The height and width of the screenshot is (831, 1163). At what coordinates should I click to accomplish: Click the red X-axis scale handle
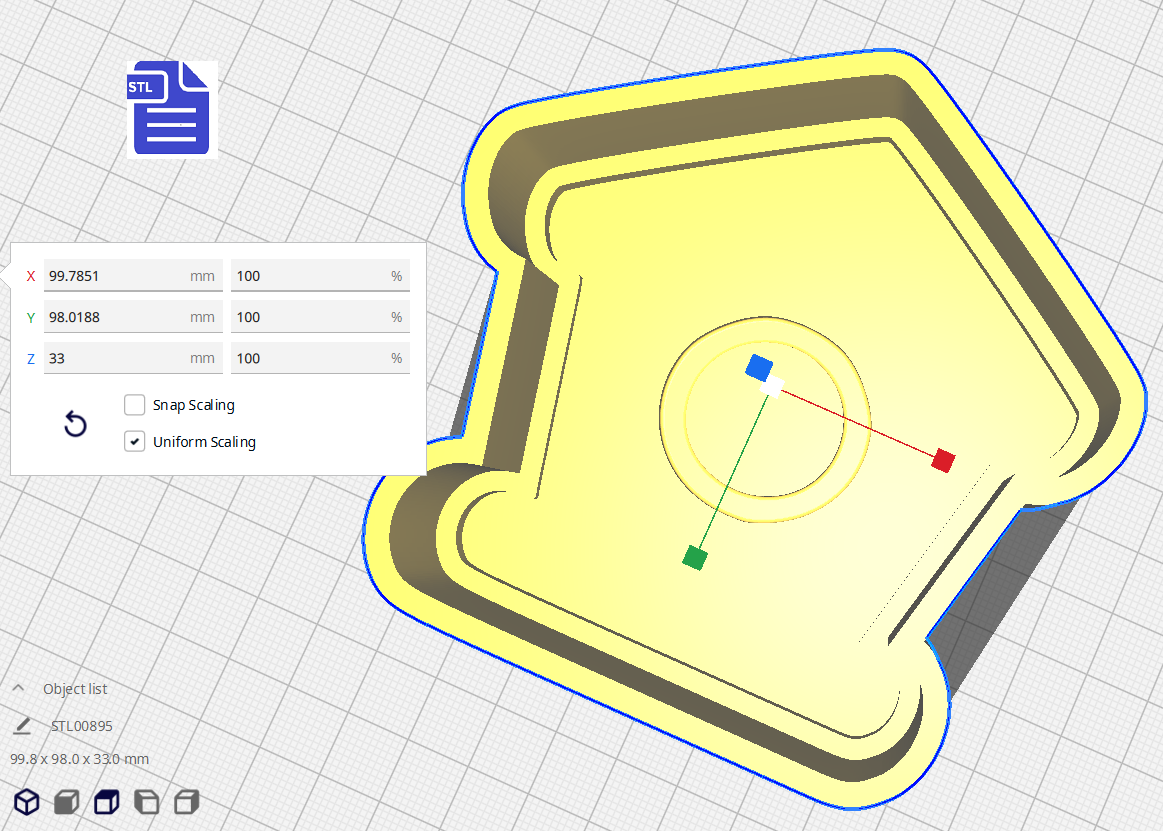click(x=943, y=460)
